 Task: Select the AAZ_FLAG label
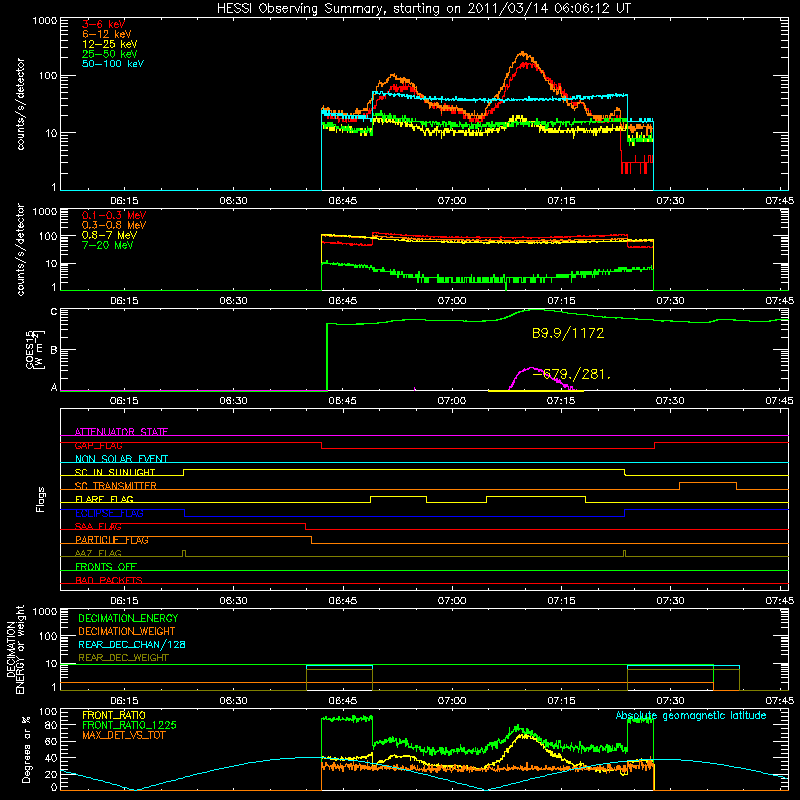[x=98, y=553]
